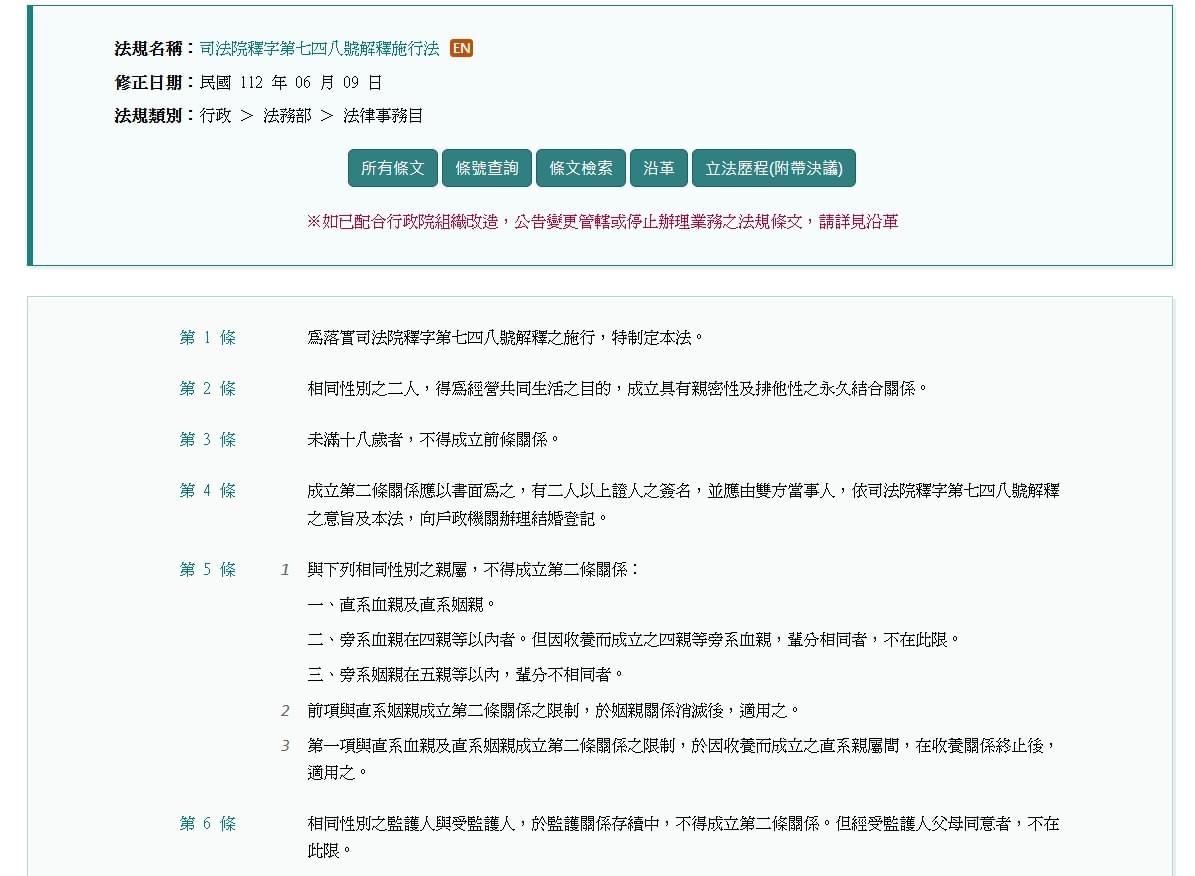This screenshot has width=1195, height=876.
Task: Click paragraph 第一項與直系血親及直系姻親成立
Action: point(682,759)
